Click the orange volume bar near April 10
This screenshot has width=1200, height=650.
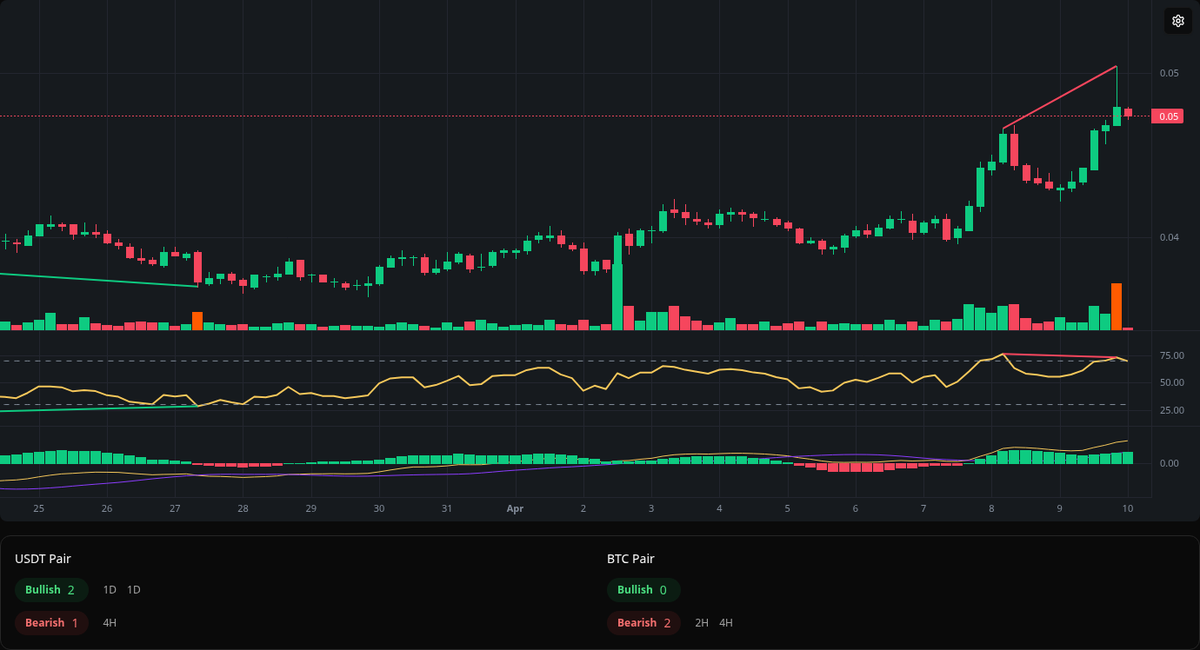[1116, 306]
